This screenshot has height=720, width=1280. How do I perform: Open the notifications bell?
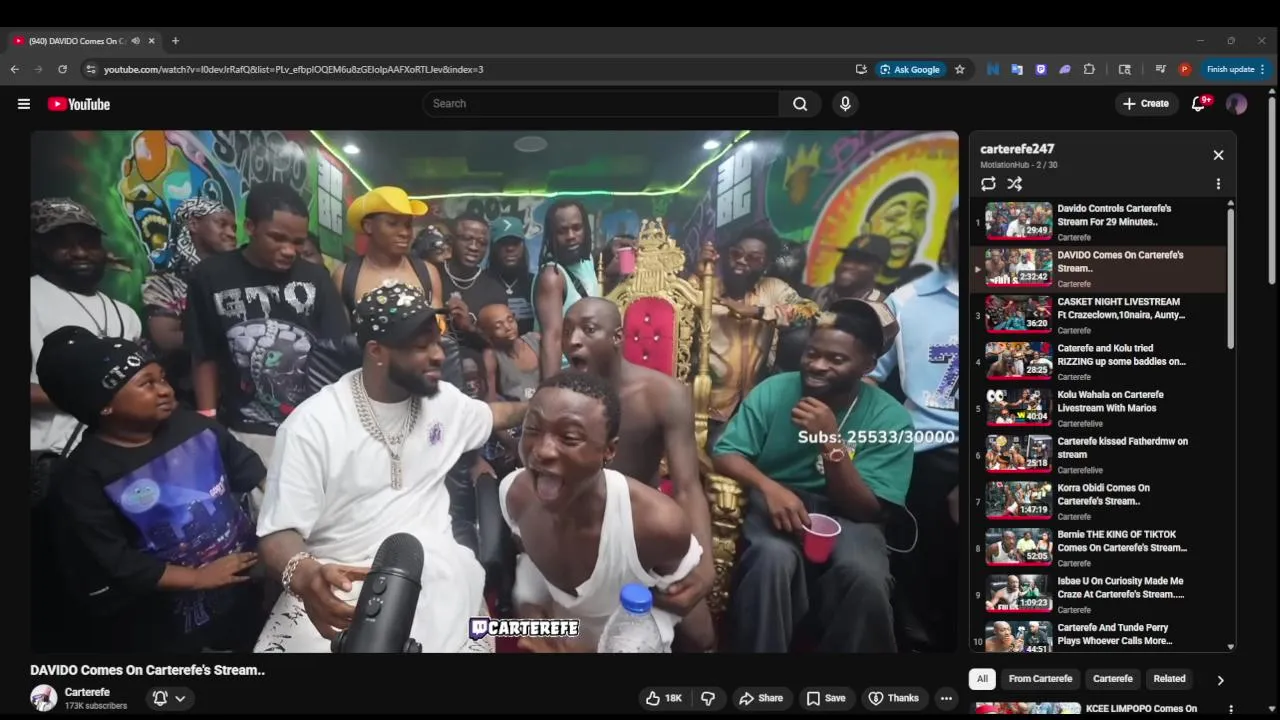[1198, 104]
